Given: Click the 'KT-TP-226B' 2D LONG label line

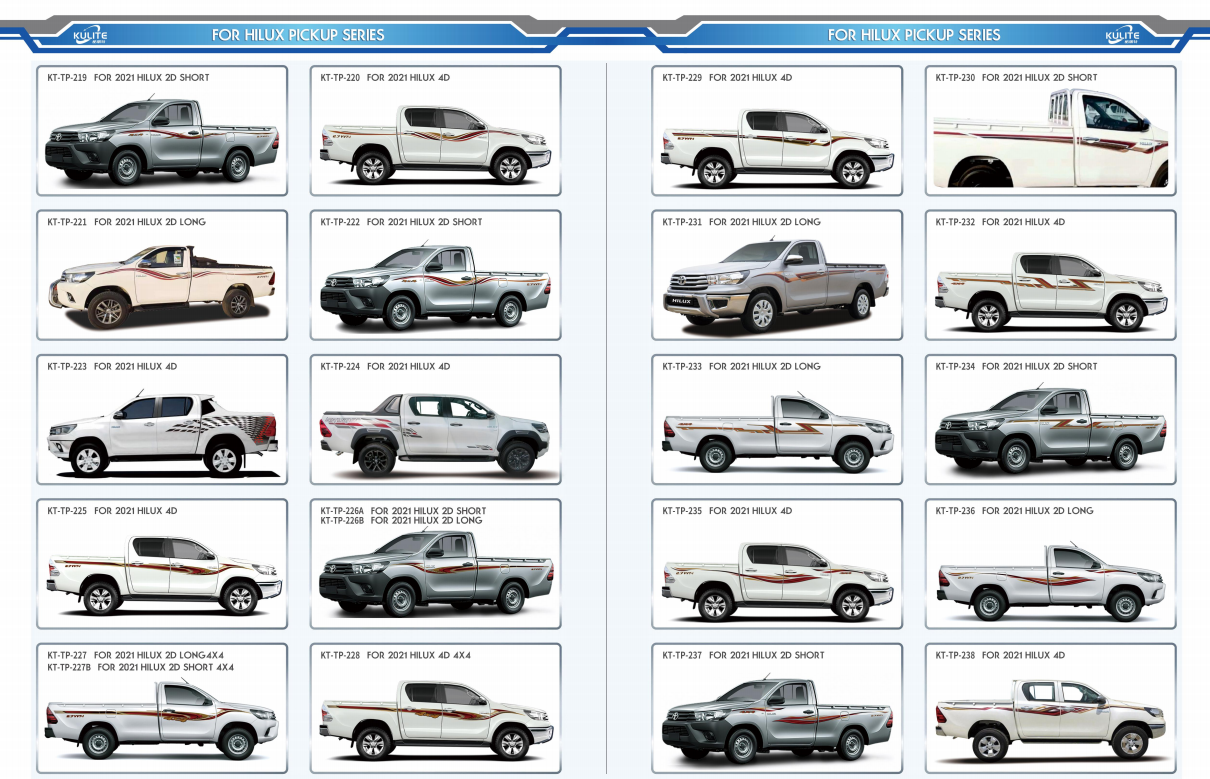Looking at the screenshot, I should coord(401,521).
